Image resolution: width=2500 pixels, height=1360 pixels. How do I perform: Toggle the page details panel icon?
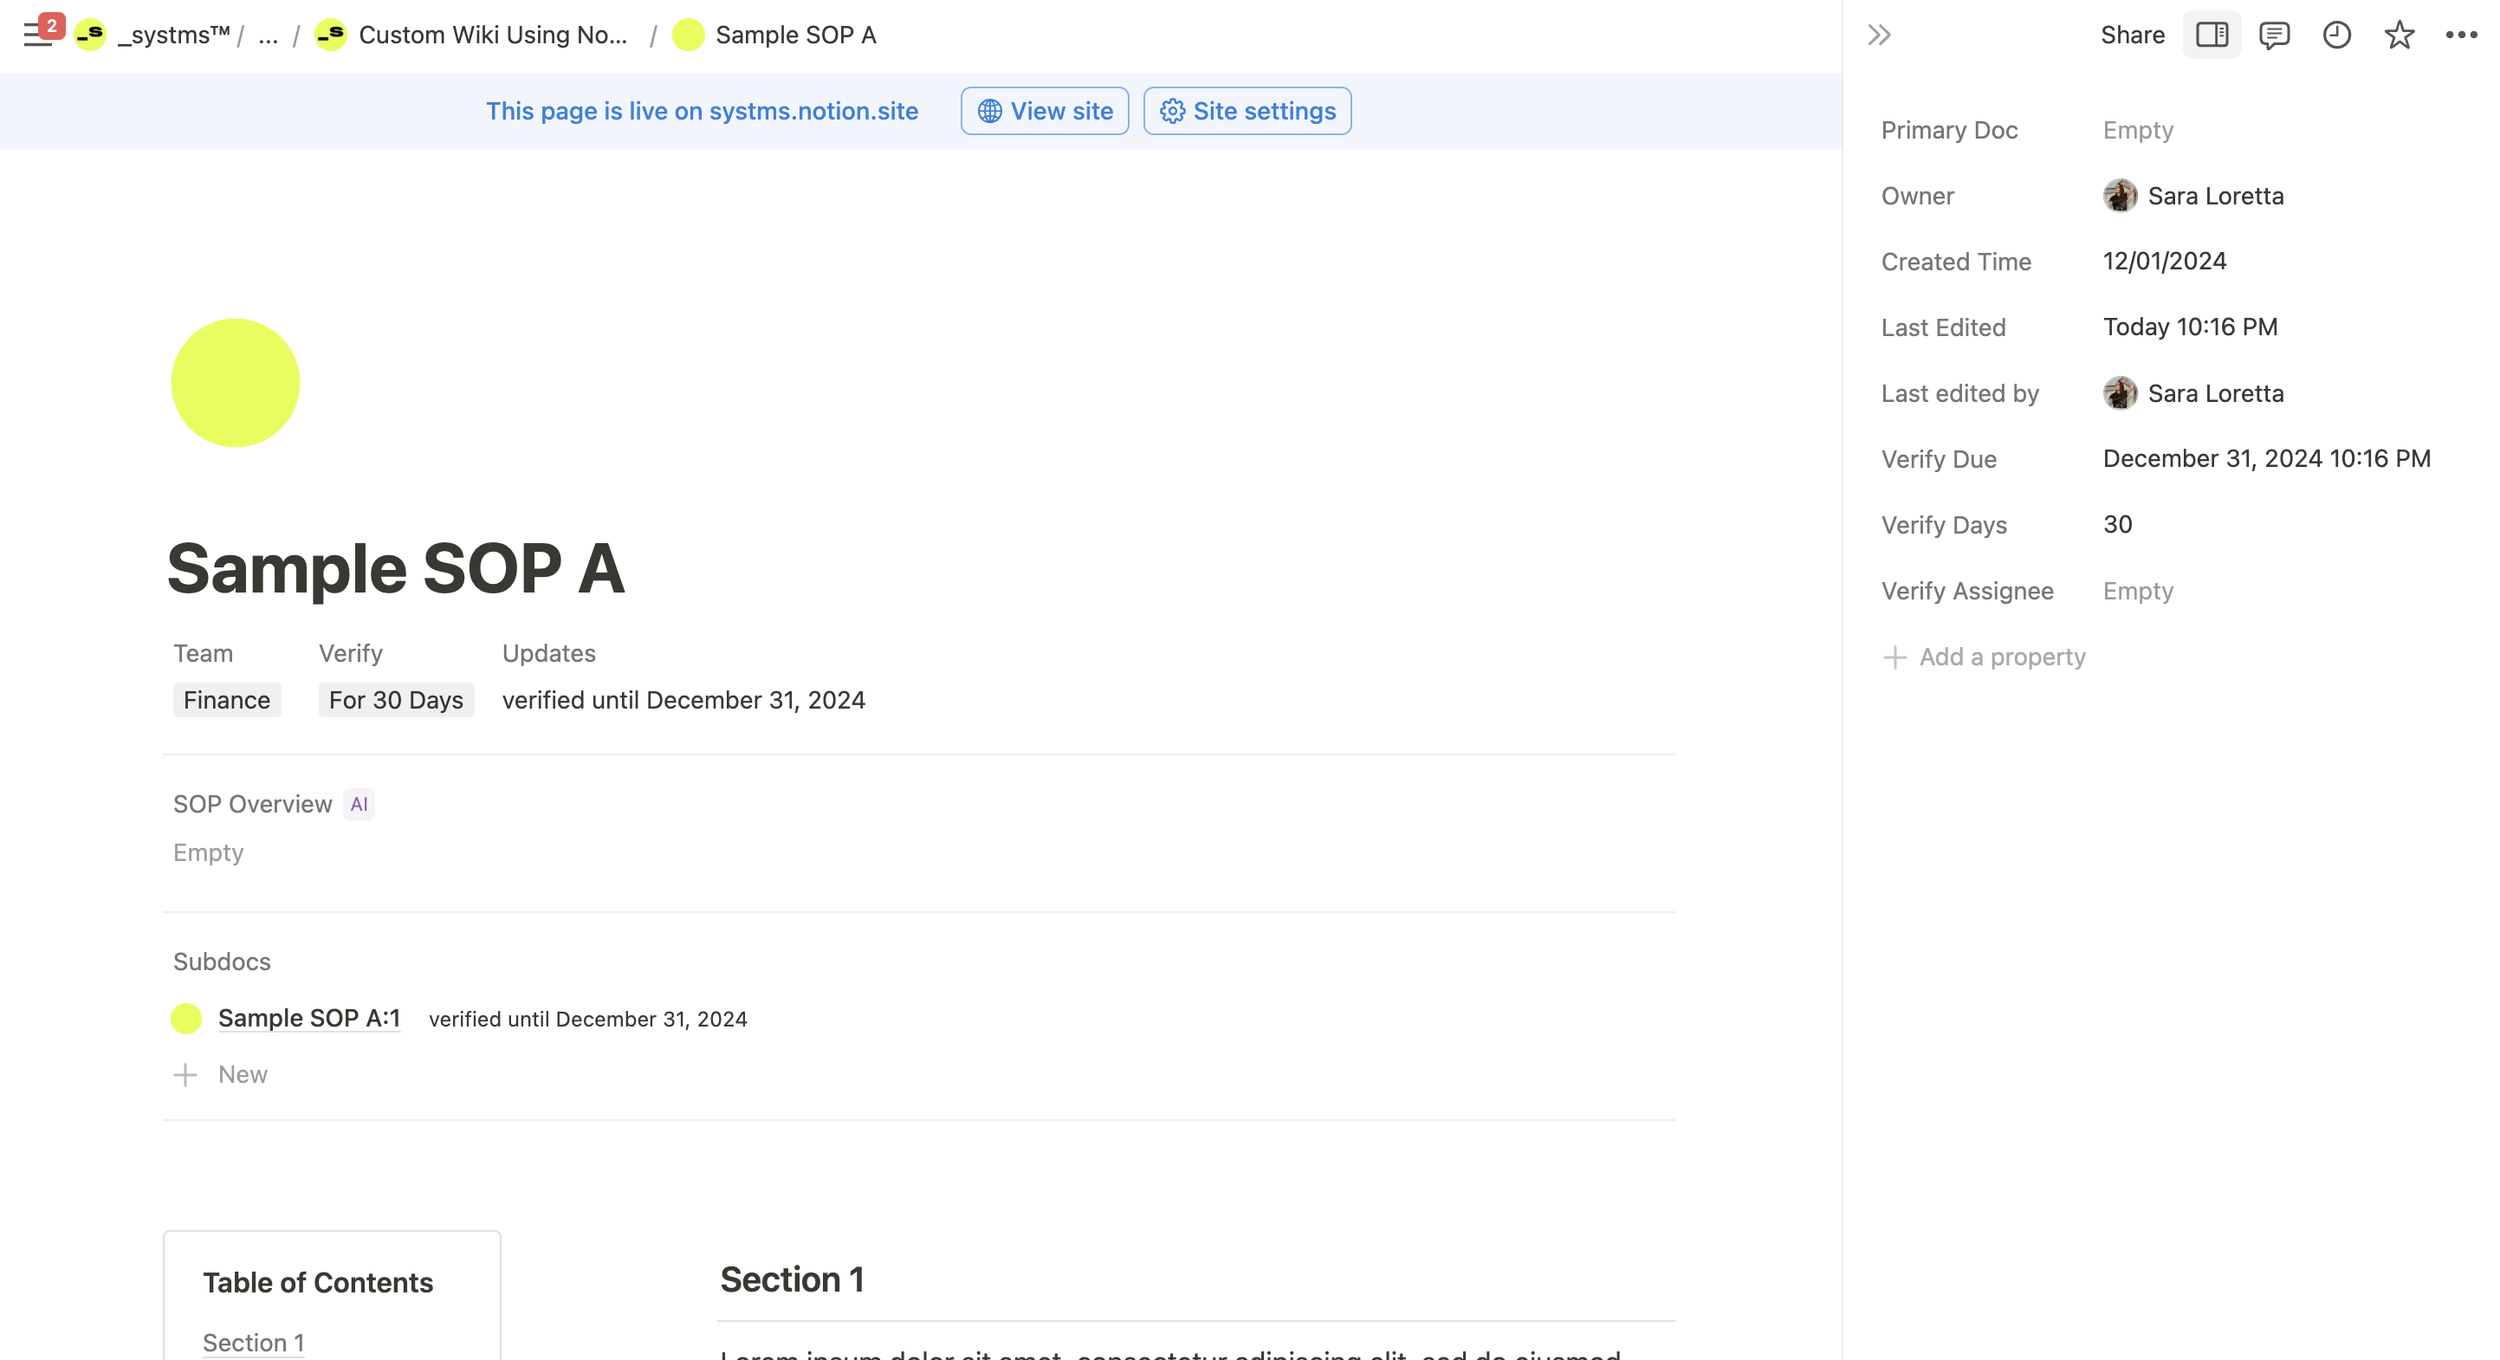coord(2211,35)
